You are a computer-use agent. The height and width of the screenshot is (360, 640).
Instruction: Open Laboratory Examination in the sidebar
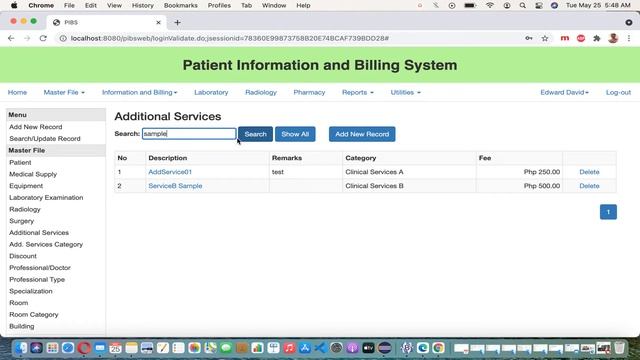[x=46, y=198]
